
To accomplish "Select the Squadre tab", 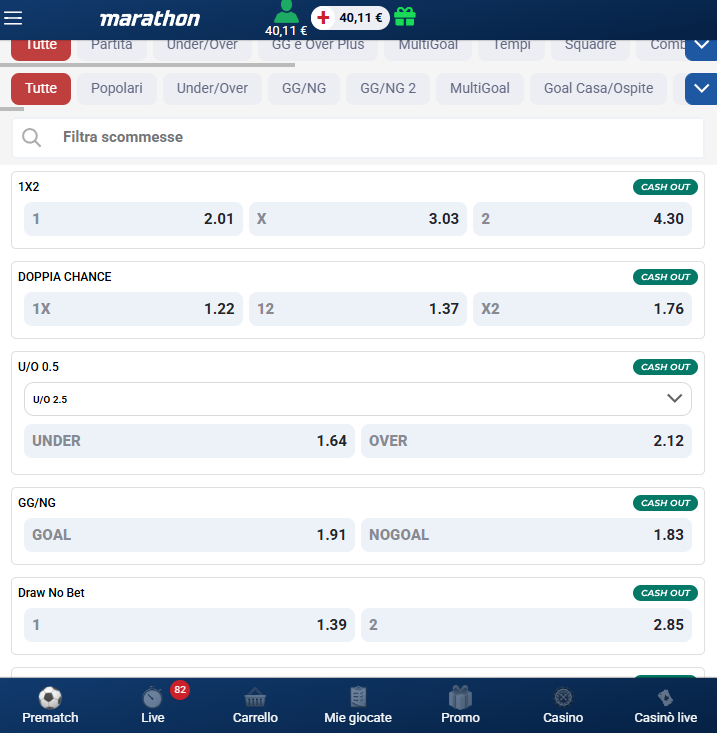I will click(x=590, y=50).
